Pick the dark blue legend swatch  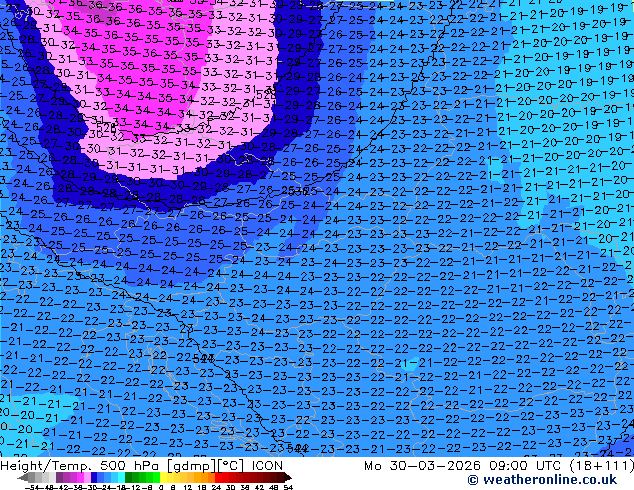click(94, 477)
